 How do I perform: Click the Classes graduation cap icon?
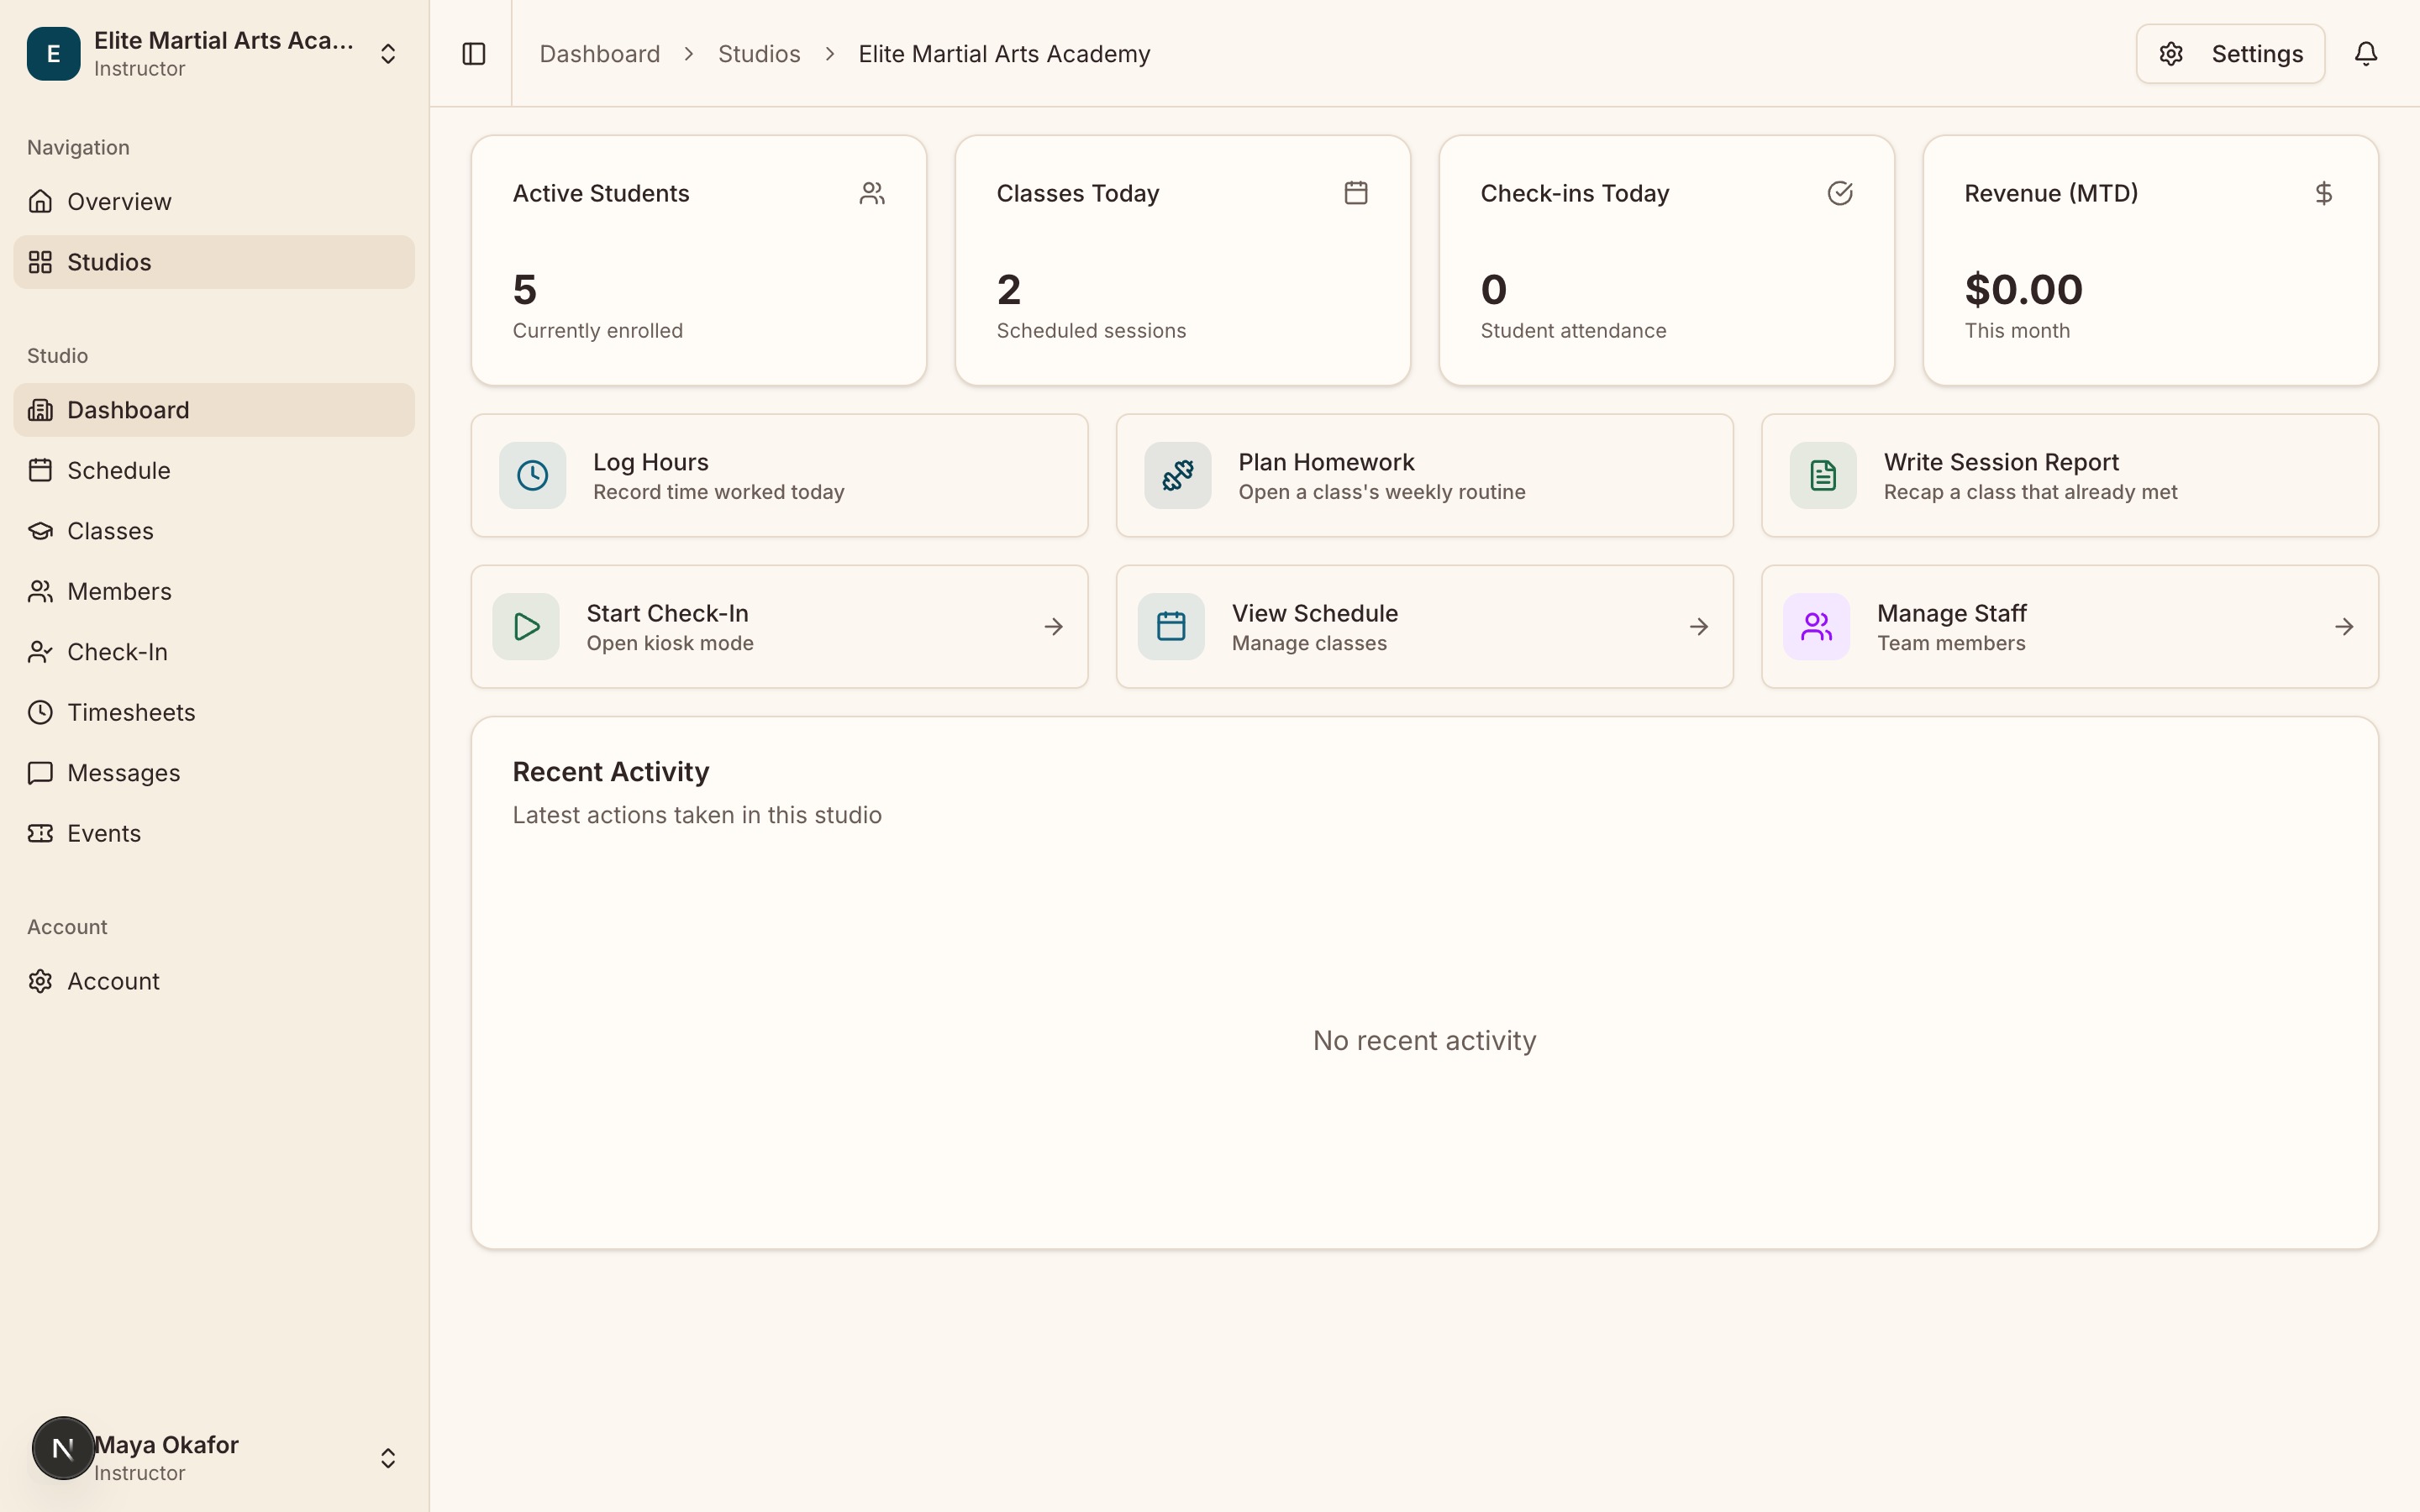click(40, 531)
